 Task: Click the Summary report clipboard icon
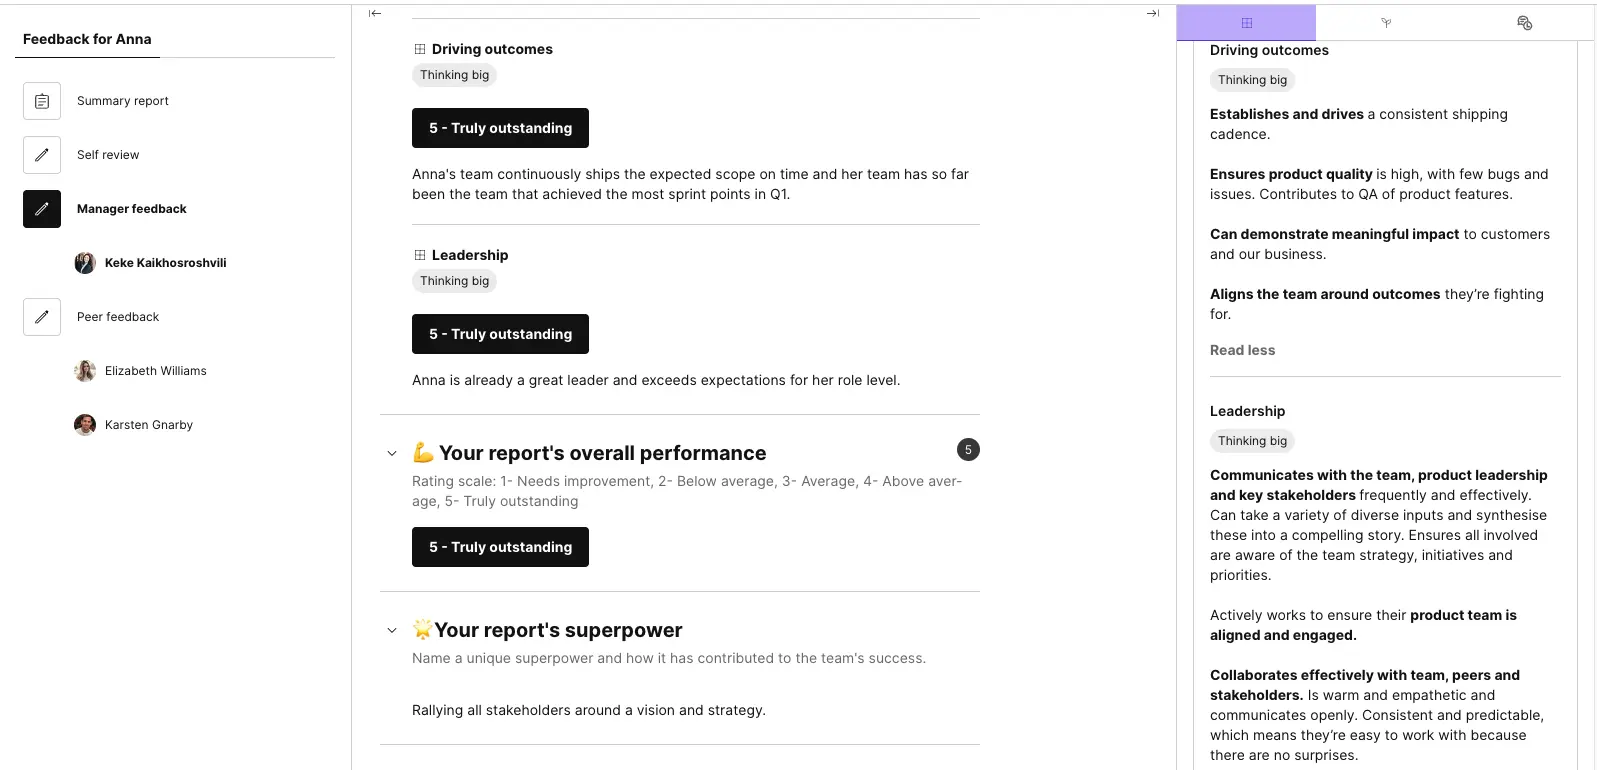point(42,101)
